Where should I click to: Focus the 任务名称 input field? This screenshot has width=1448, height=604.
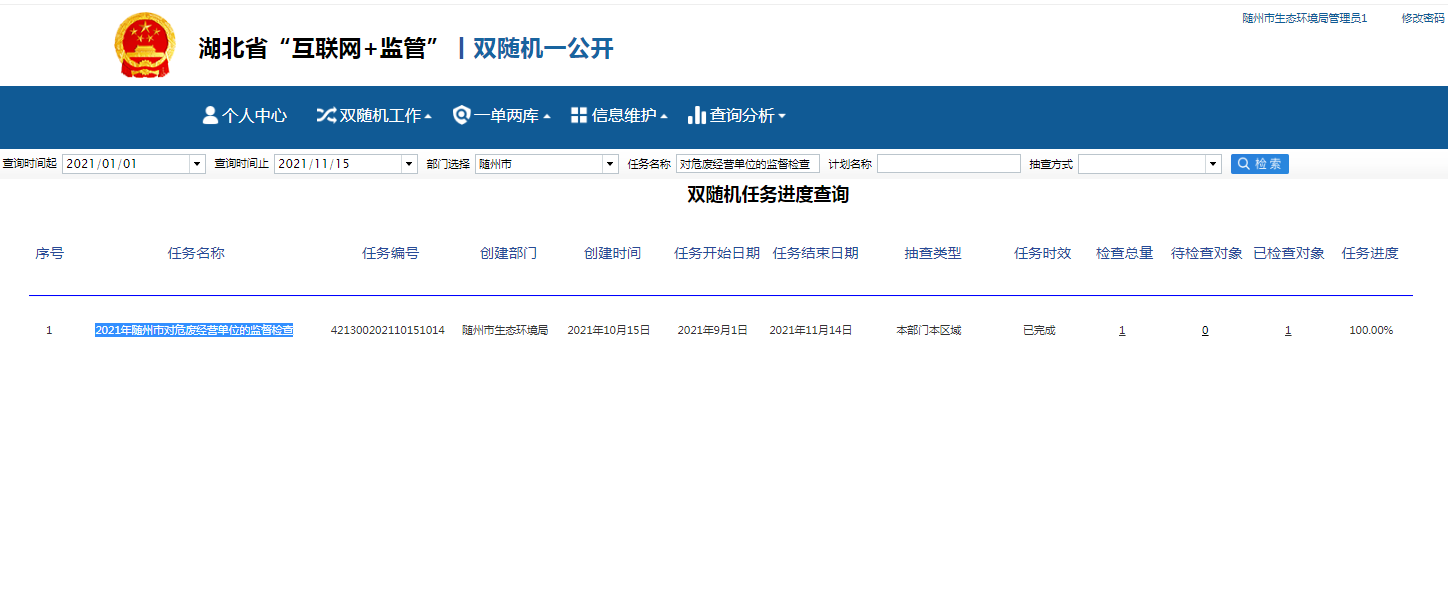click(x=747, y=164)
